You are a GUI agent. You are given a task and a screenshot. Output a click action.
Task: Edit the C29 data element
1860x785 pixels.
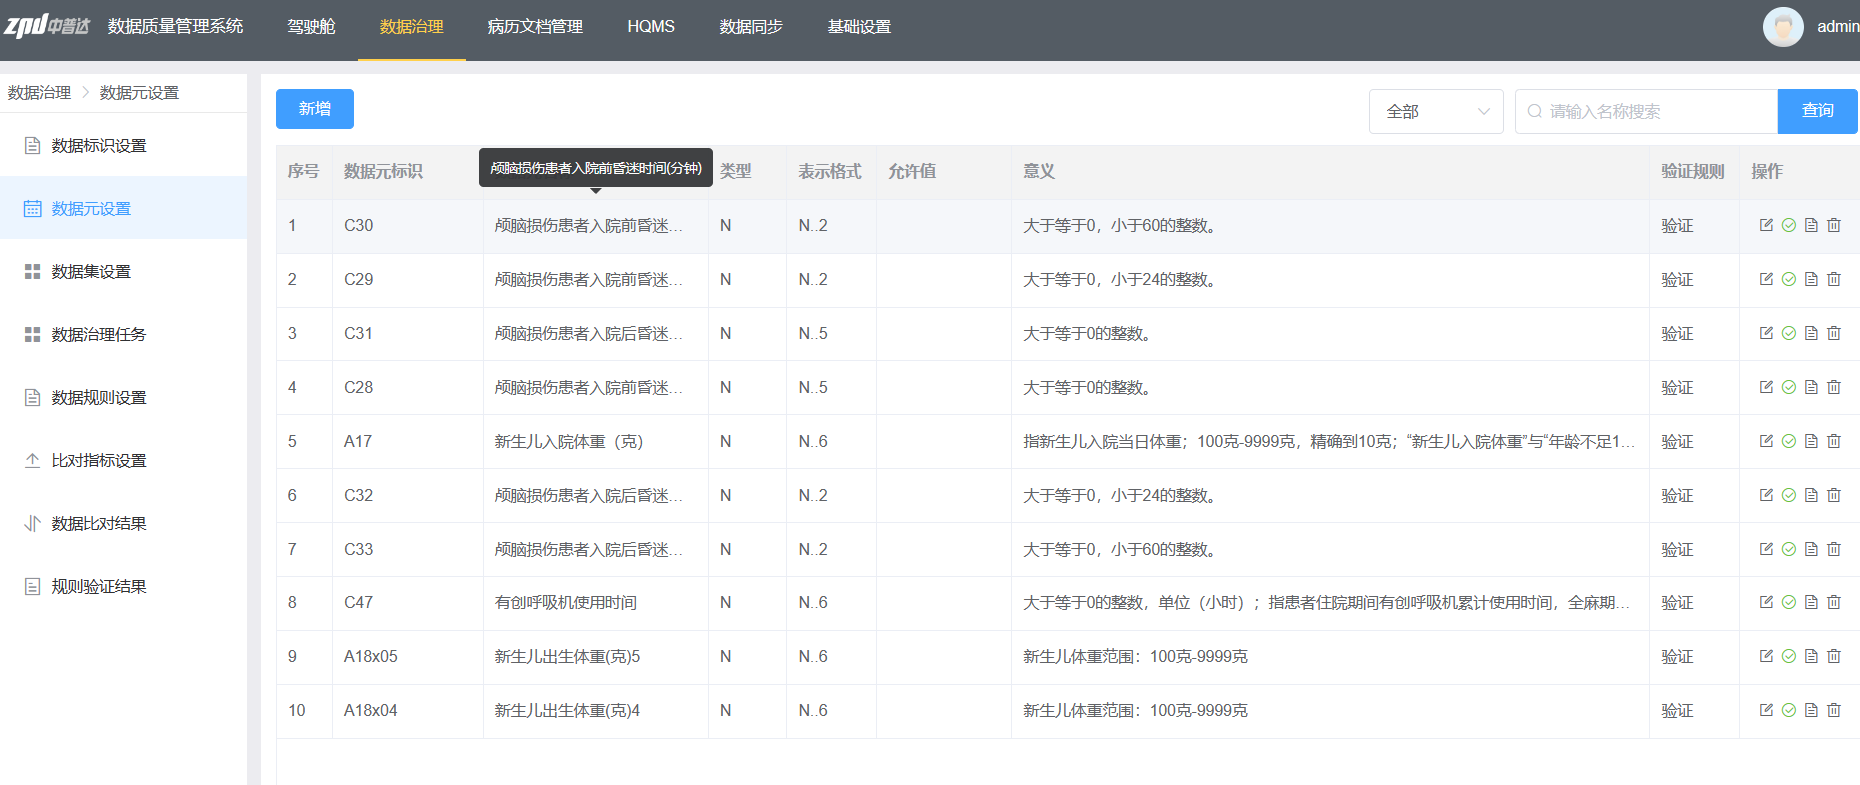point(1766,279)
